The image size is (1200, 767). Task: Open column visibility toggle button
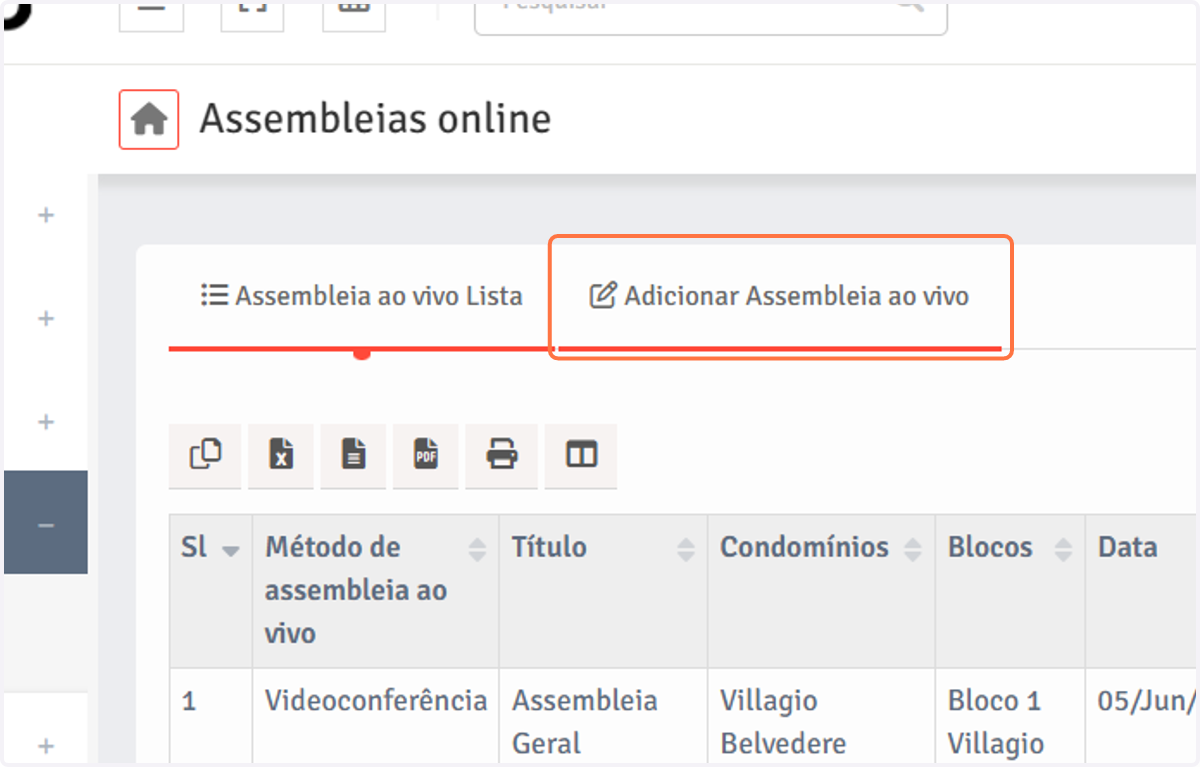pyautogui.click(x=581, y=456)
